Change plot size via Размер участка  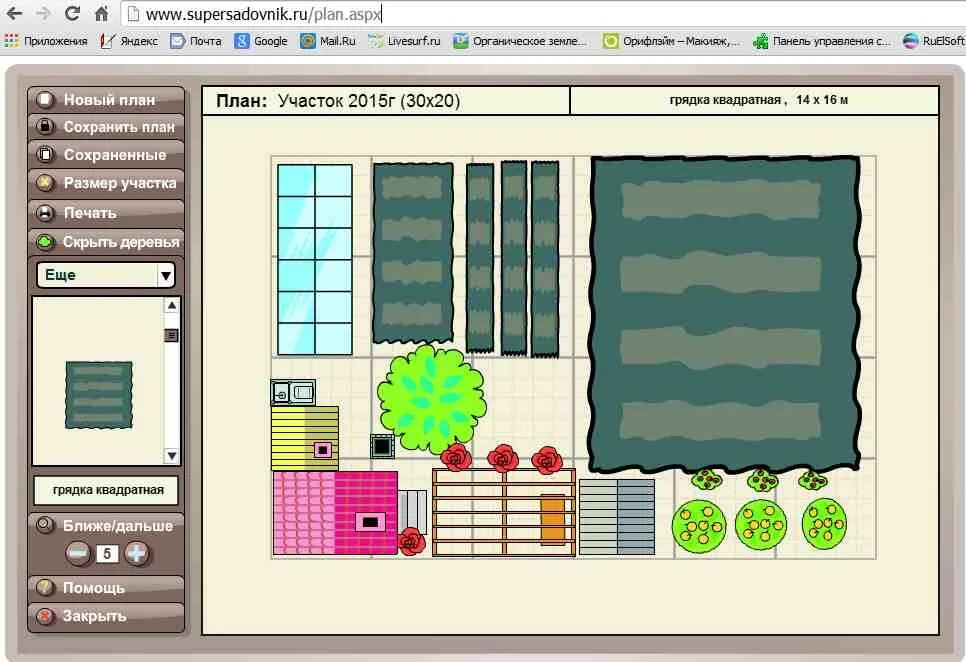pyautogui.click(x=106, y=183)
